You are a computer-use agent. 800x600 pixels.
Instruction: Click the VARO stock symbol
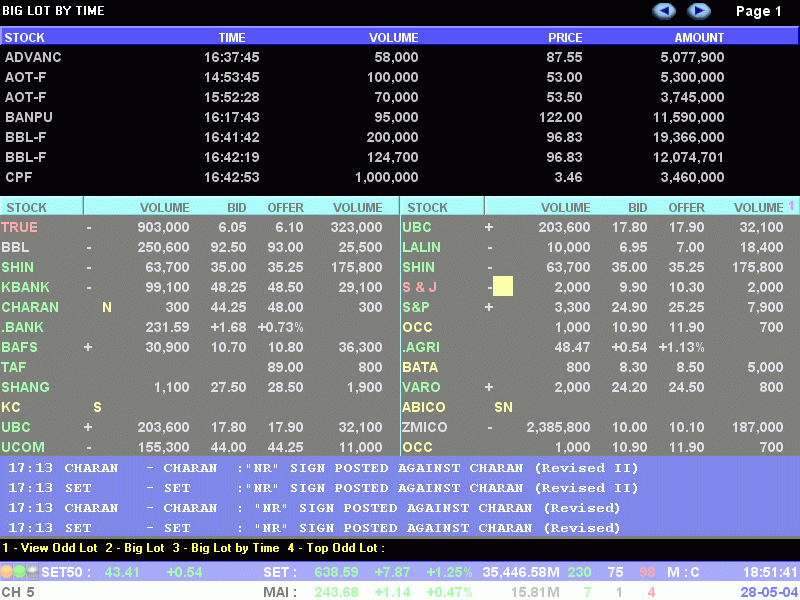[421, 387]
